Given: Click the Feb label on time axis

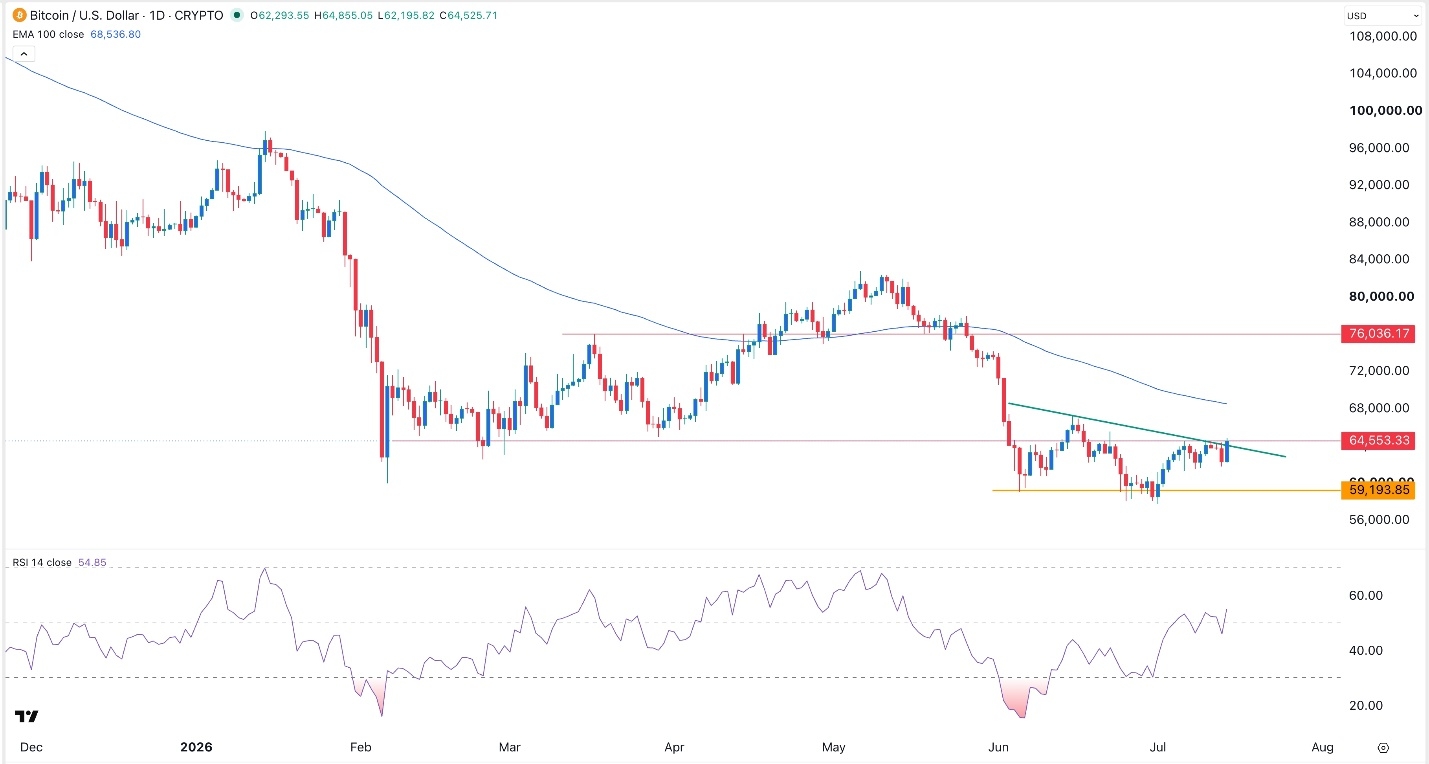Looking at the screenshot, I should click(362, 747).
